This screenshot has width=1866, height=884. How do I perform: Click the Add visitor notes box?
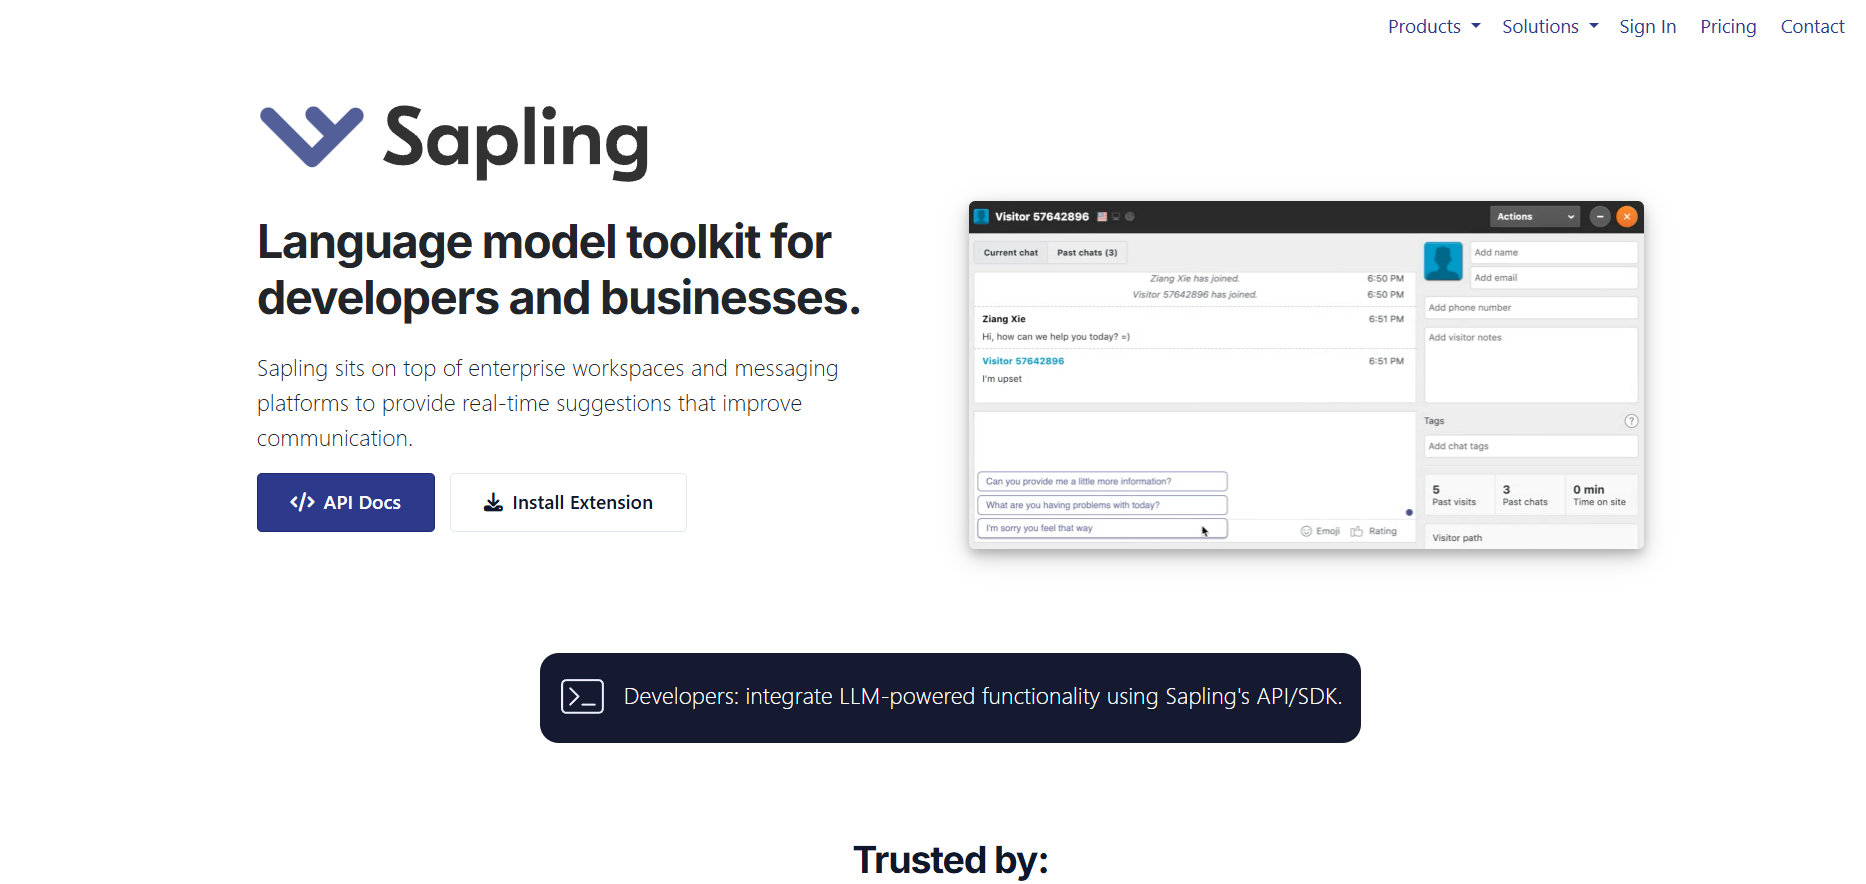(1530, 365)
